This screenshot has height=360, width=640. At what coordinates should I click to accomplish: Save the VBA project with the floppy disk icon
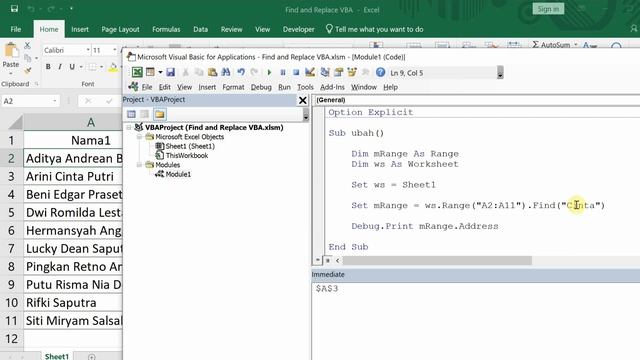tap(170, 72)
